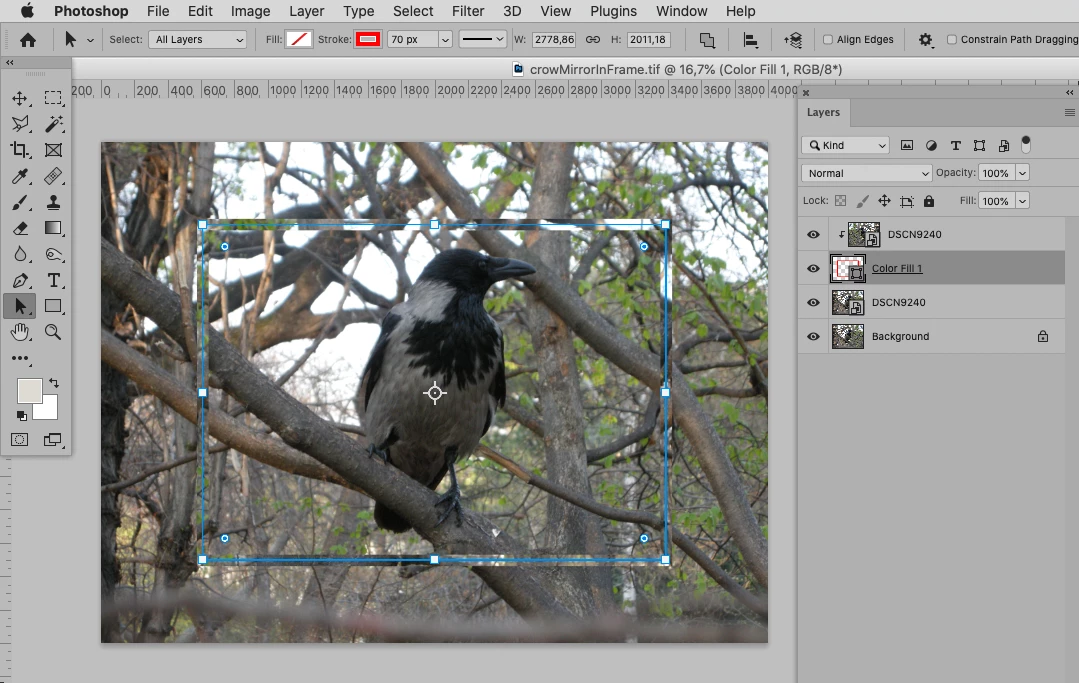Select the Rectangle shape tool
Viewport: 1079px width, 683px height.
(53, 306)
